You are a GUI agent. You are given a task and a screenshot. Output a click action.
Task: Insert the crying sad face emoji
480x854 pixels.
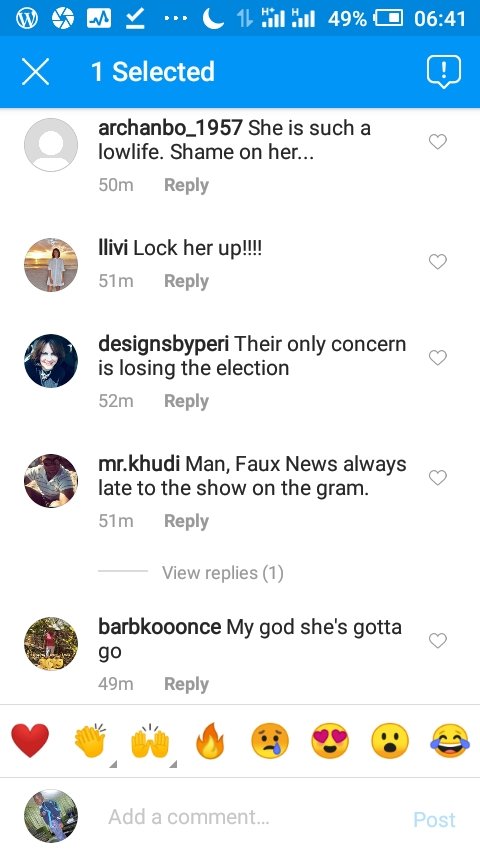(270, 741)
